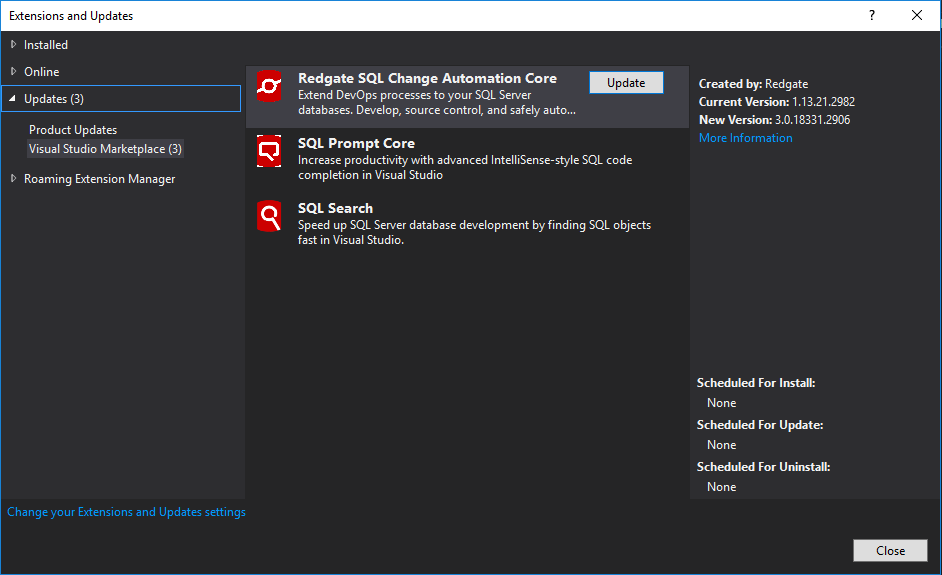This screenshot has width=942, height=575.
Task: Expand the Online category arrow
Action: pyautogui.click(x=13, y=72)
